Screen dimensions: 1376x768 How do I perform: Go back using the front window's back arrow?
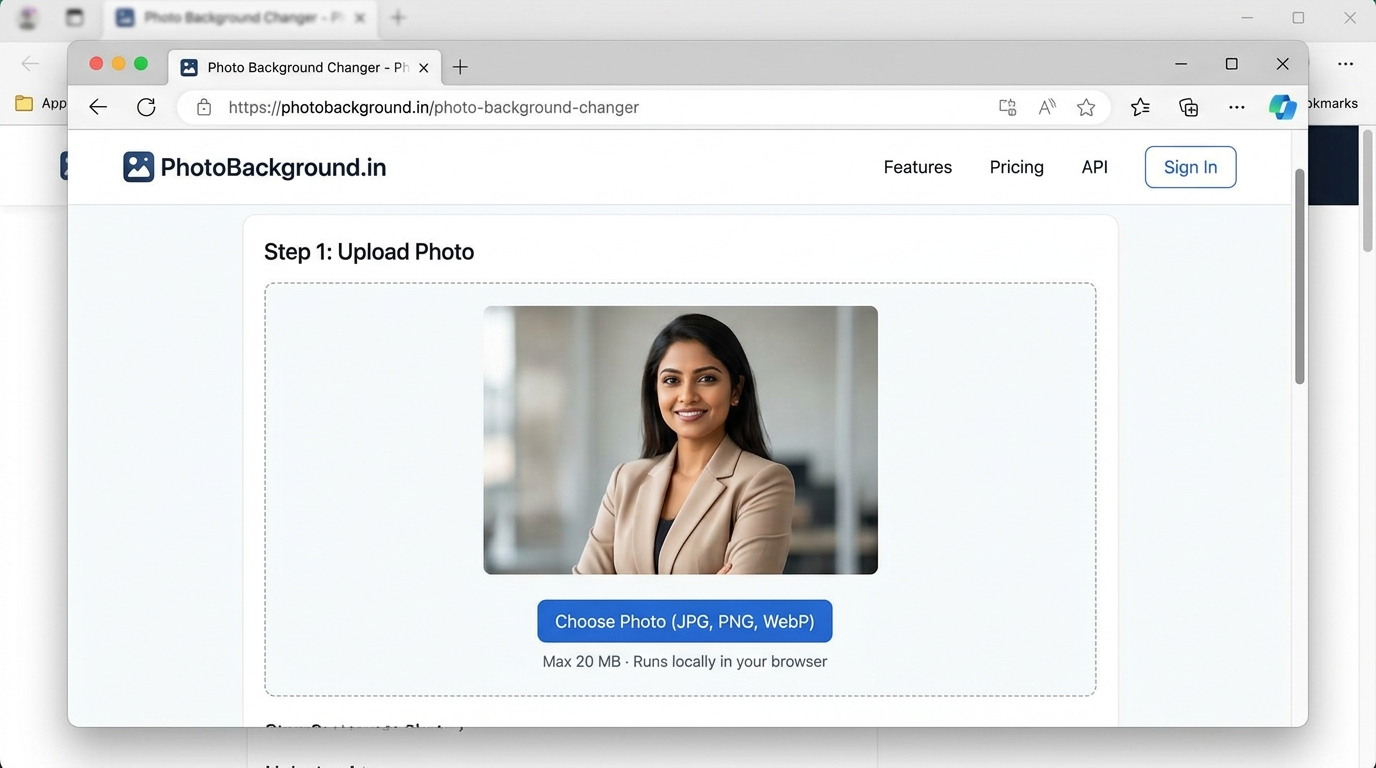point(98,107)
